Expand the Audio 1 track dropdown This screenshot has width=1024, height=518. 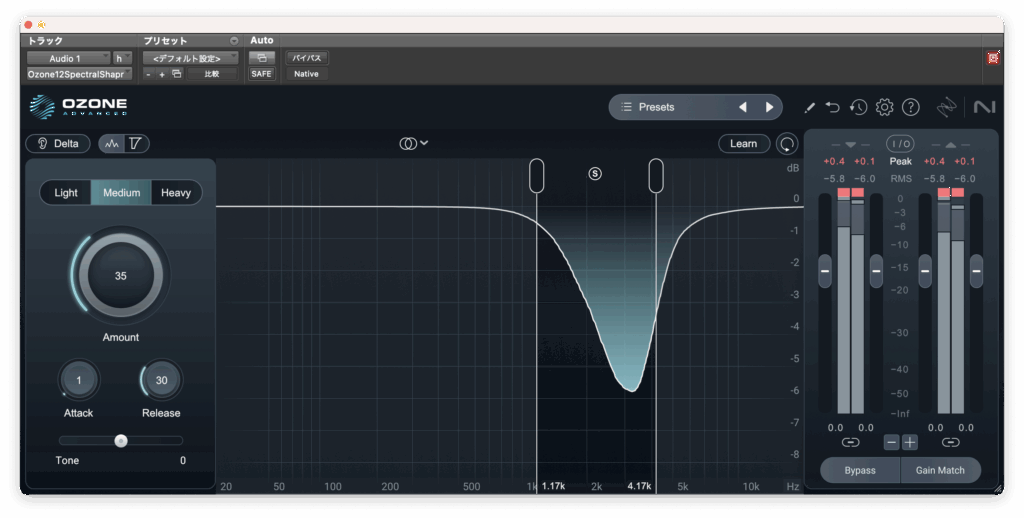pyautogui.click(x=69, y=58)
